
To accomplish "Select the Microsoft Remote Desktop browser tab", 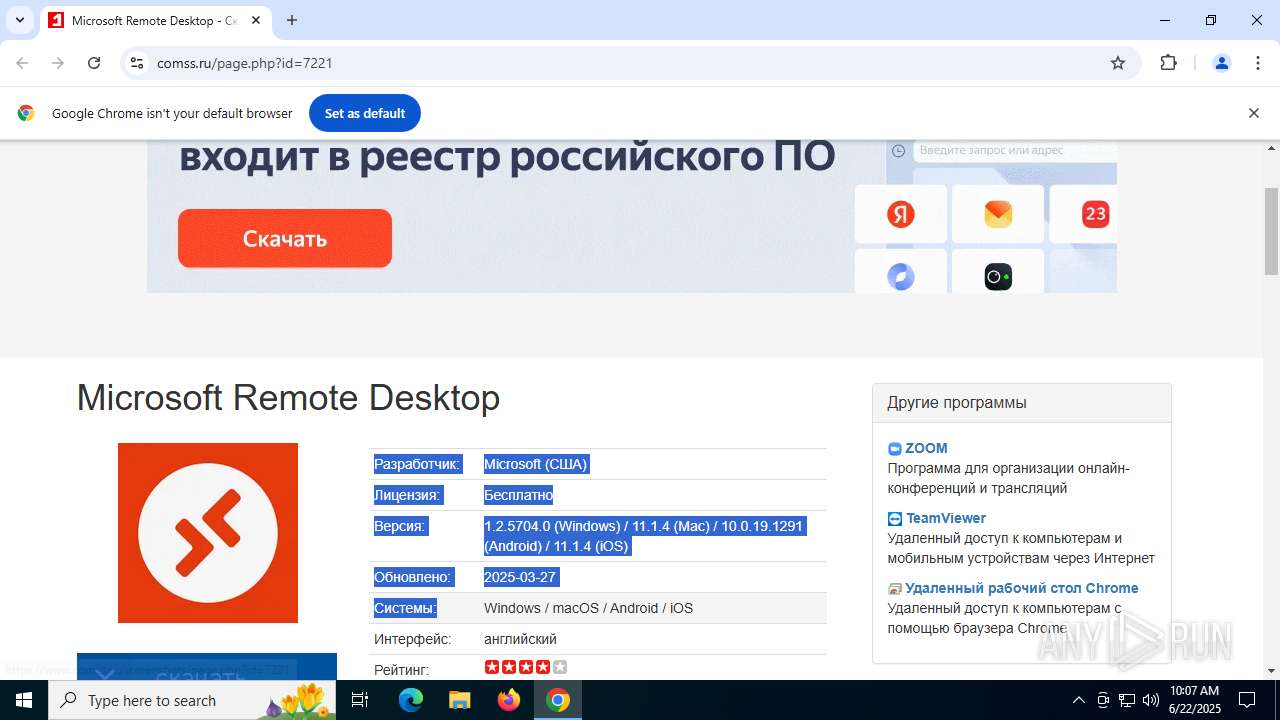I will (x=154, y=20).
